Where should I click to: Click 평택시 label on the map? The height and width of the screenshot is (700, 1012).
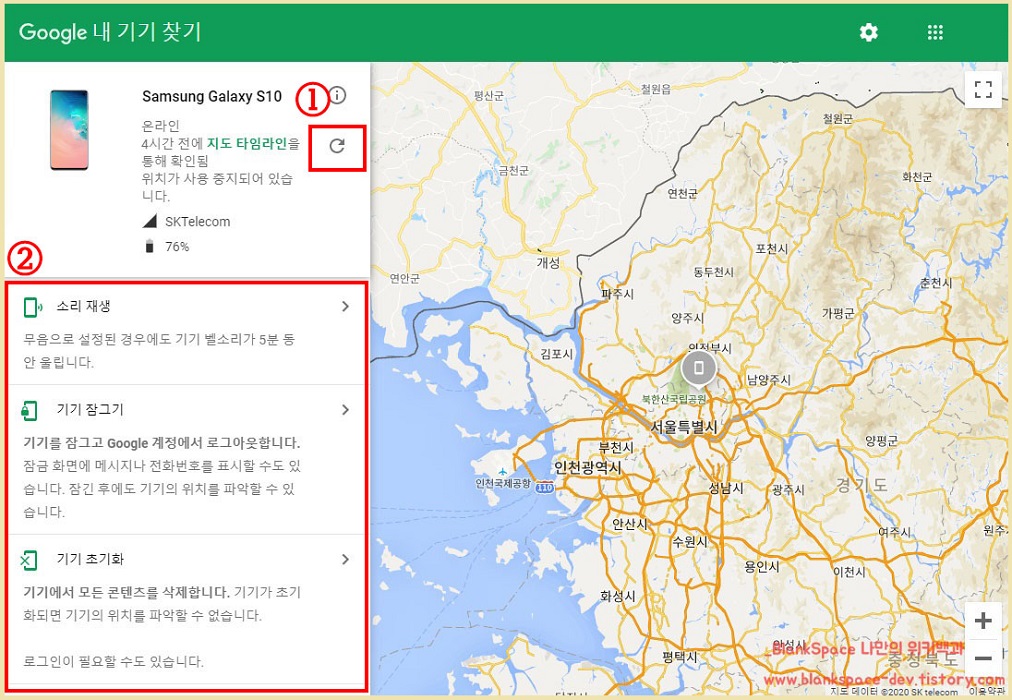coord(680,657)
